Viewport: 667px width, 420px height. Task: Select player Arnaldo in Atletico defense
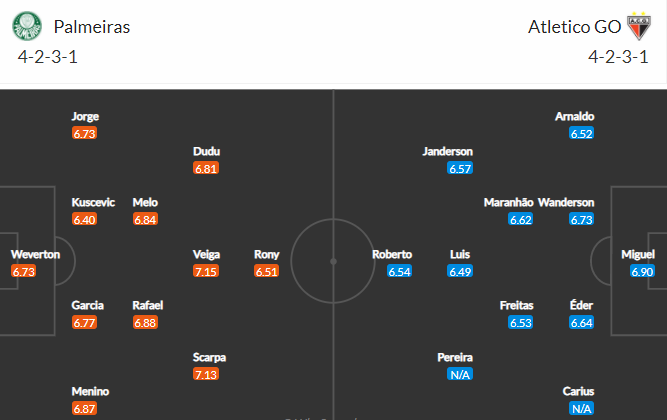575,116
